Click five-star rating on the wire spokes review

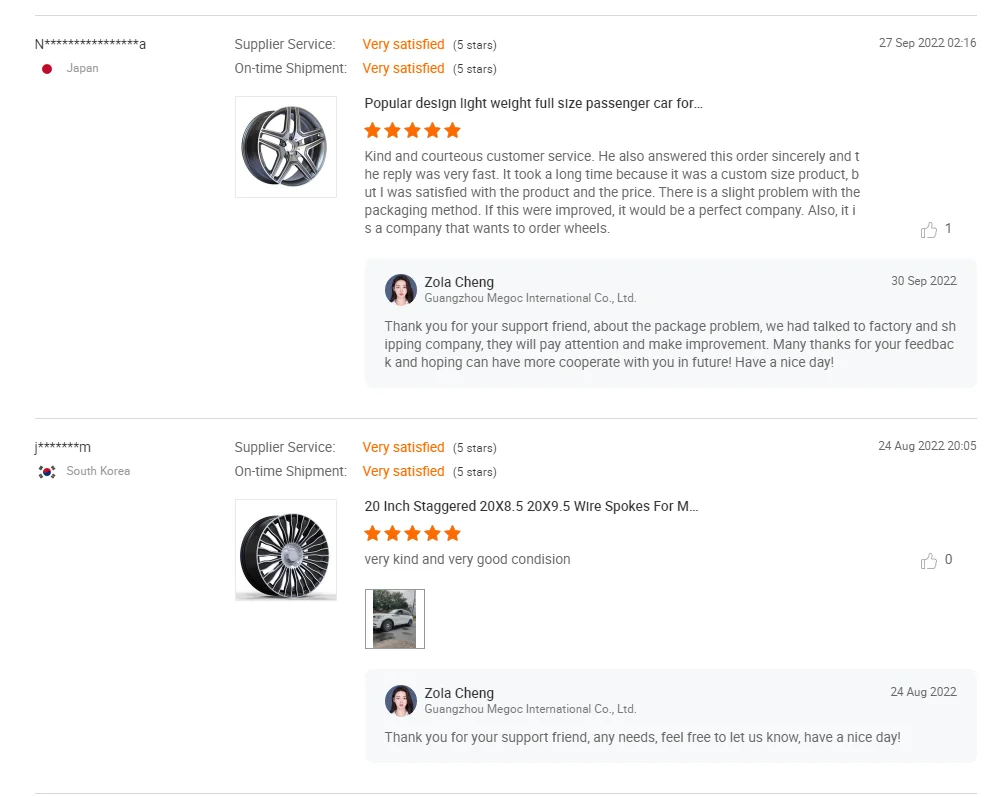click(x=412, y=534)
